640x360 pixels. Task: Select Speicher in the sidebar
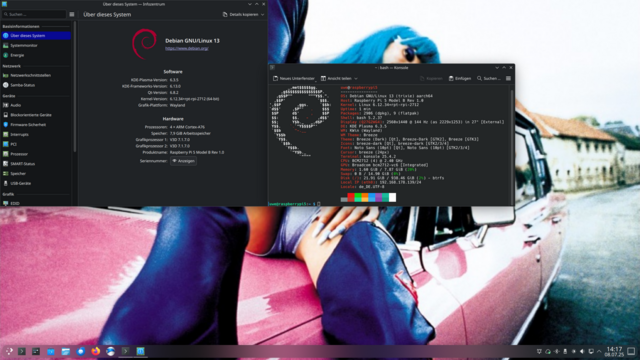click(x=36, y=173)
